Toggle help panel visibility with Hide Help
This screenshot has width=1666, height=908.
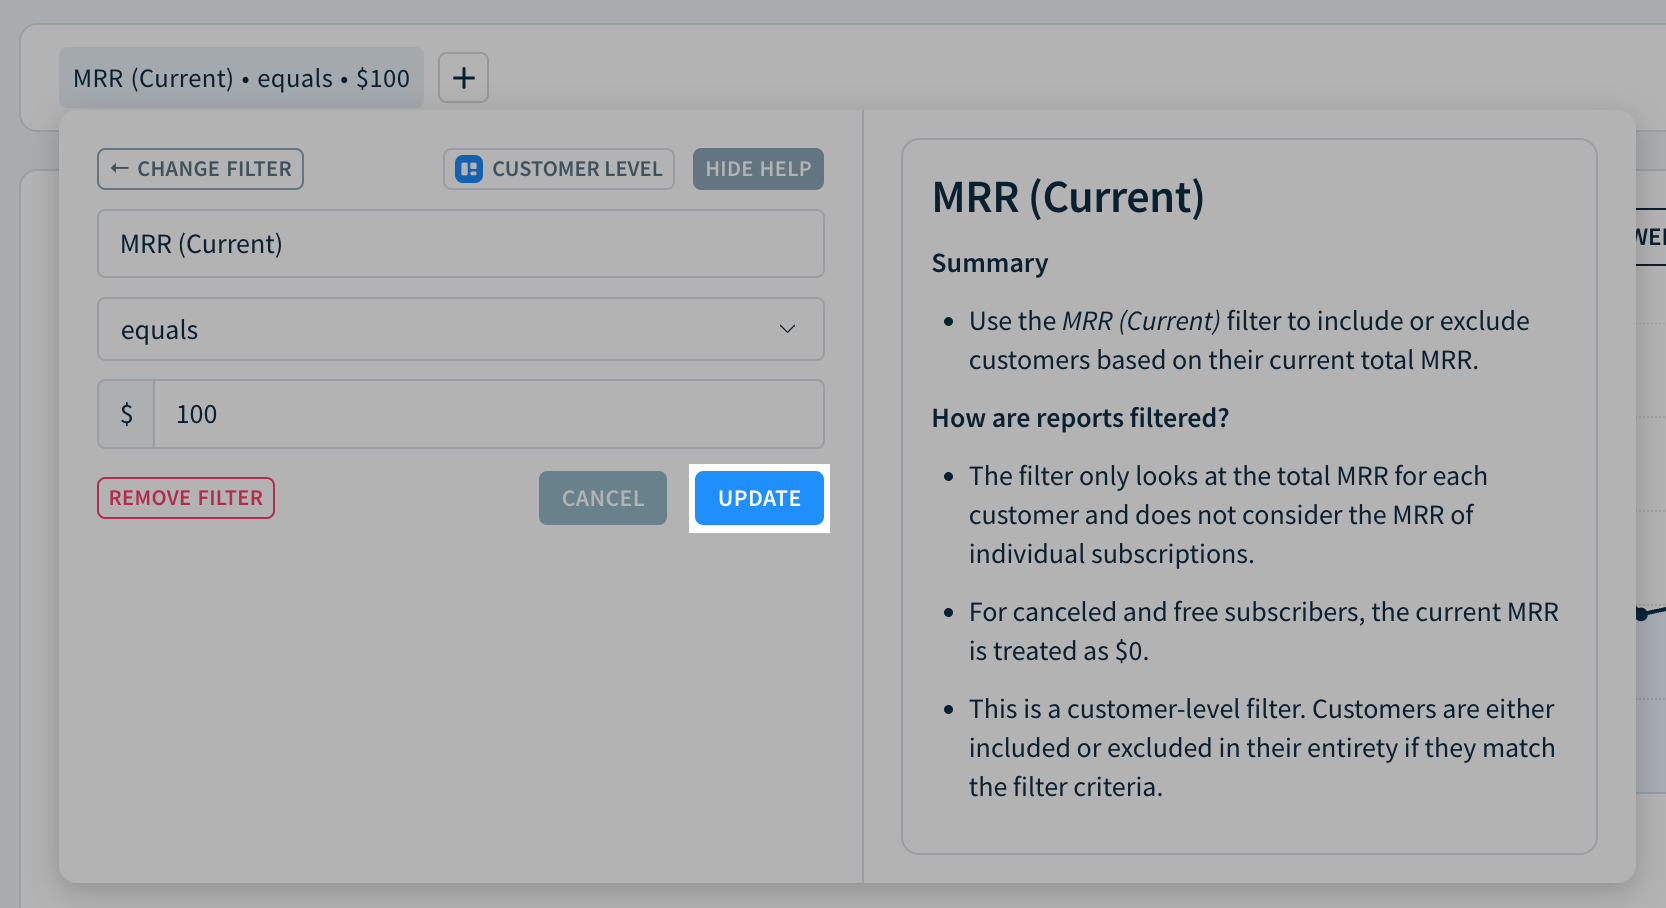757,168
